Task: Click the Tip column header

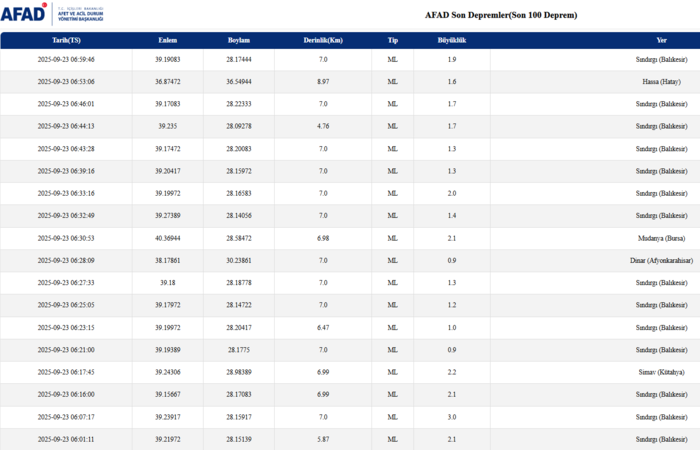Action: 393,40
